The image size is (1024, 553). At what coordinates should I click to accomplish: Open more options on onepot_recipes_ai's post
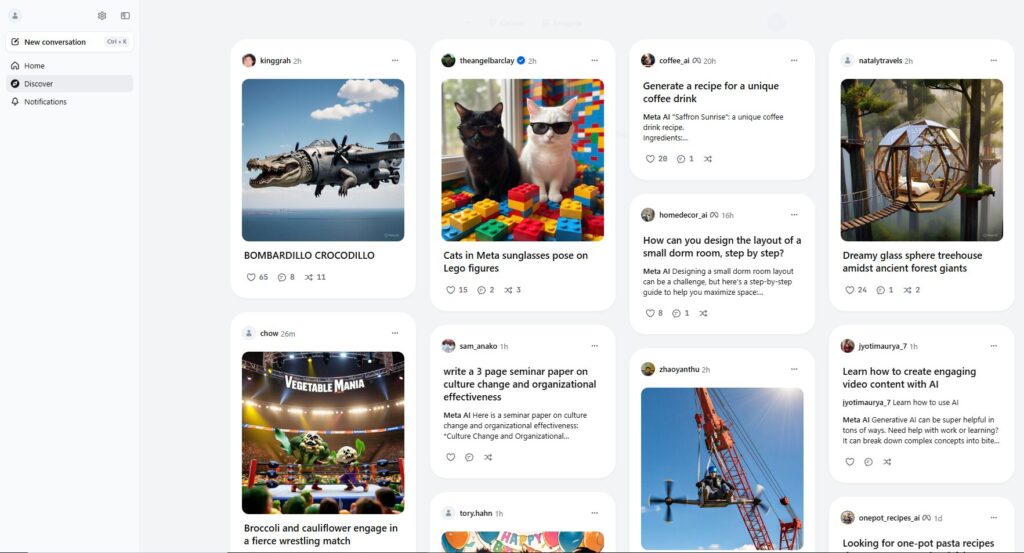[x=993, y=518]
